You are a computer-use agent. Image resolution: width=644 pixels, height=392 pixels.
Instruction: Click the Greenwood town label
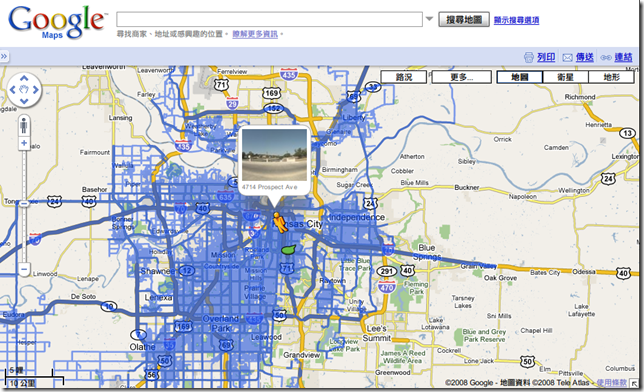[393, 372]
